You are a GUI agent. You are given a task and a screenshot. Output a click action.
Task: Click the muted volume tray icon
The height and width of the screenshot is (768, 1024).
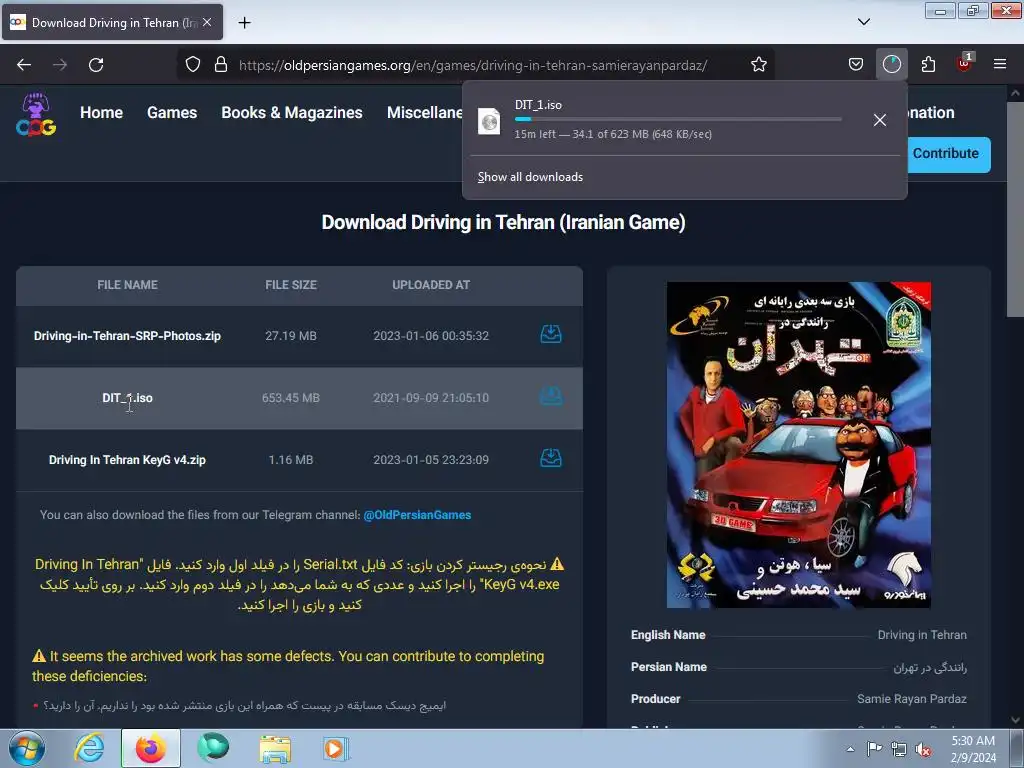923,749
